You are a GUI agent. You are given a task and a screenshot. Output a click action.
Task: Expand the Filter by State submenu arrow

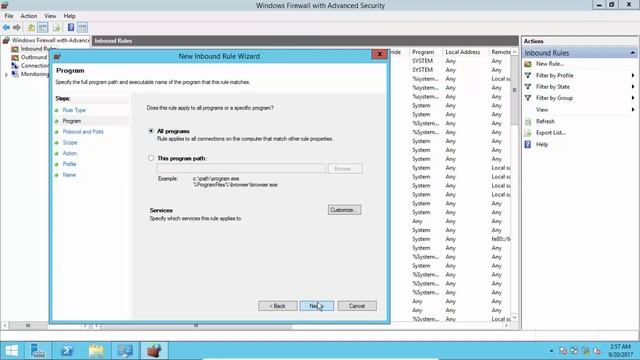[633, 87]
